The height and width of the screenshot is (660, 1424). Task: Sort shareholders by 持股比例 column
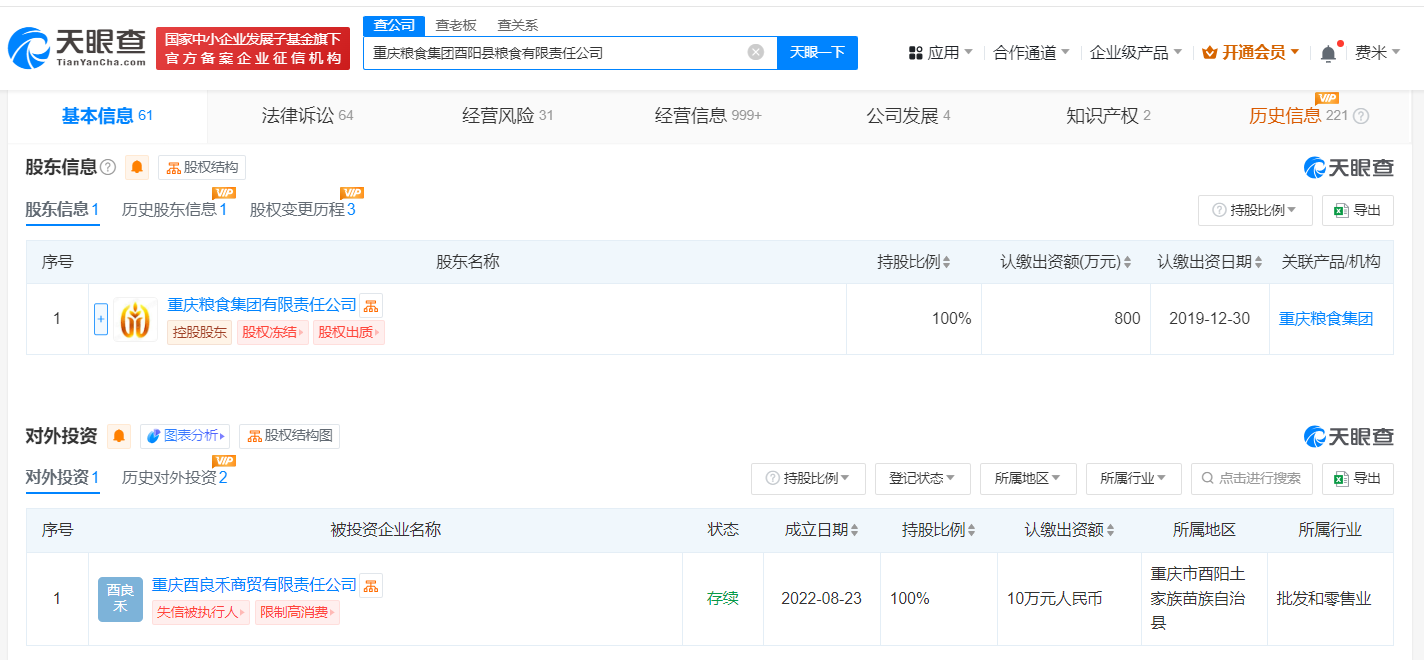(x=946, y=262)
